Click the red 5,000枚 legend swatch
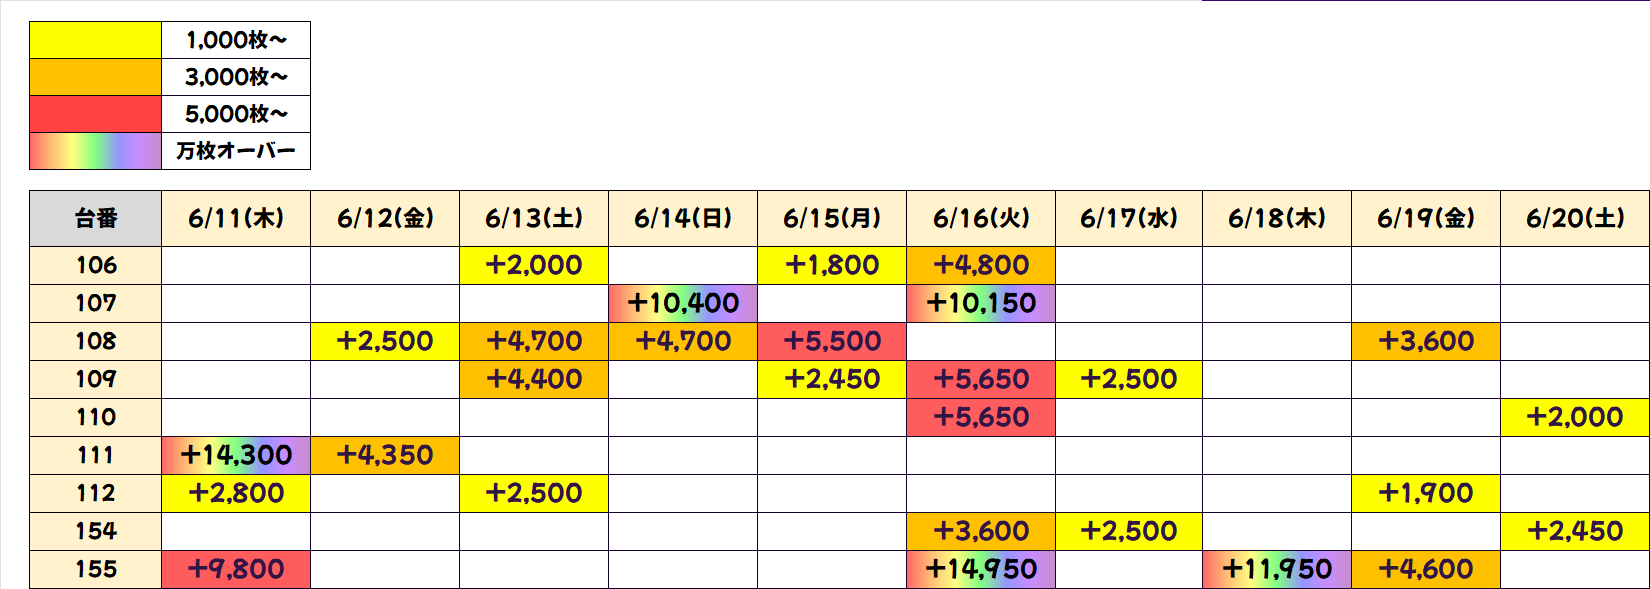Screen dimensions: 1650x589 (95, 114)
